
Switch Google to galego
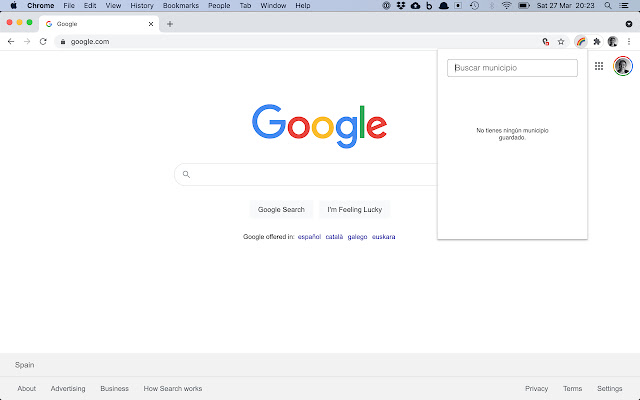click(358, 237)
